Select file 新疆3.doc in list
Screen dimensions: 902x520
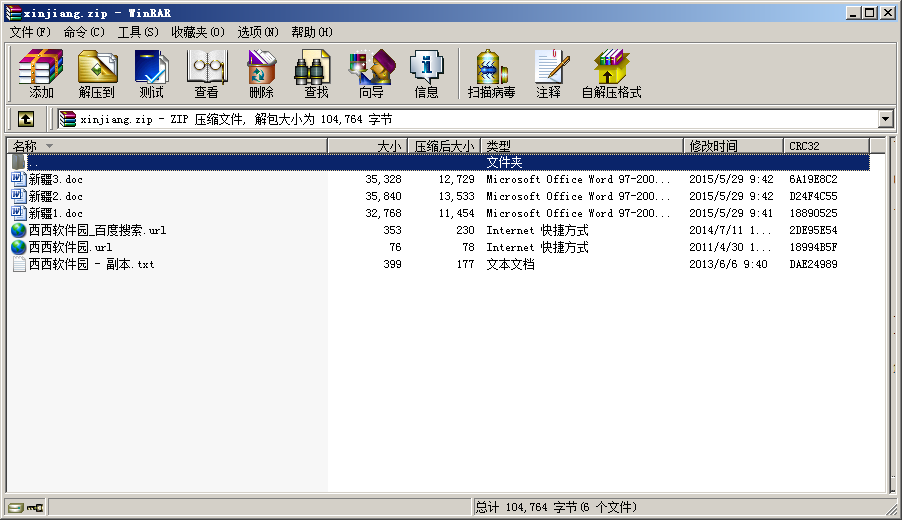click(55, 179)
